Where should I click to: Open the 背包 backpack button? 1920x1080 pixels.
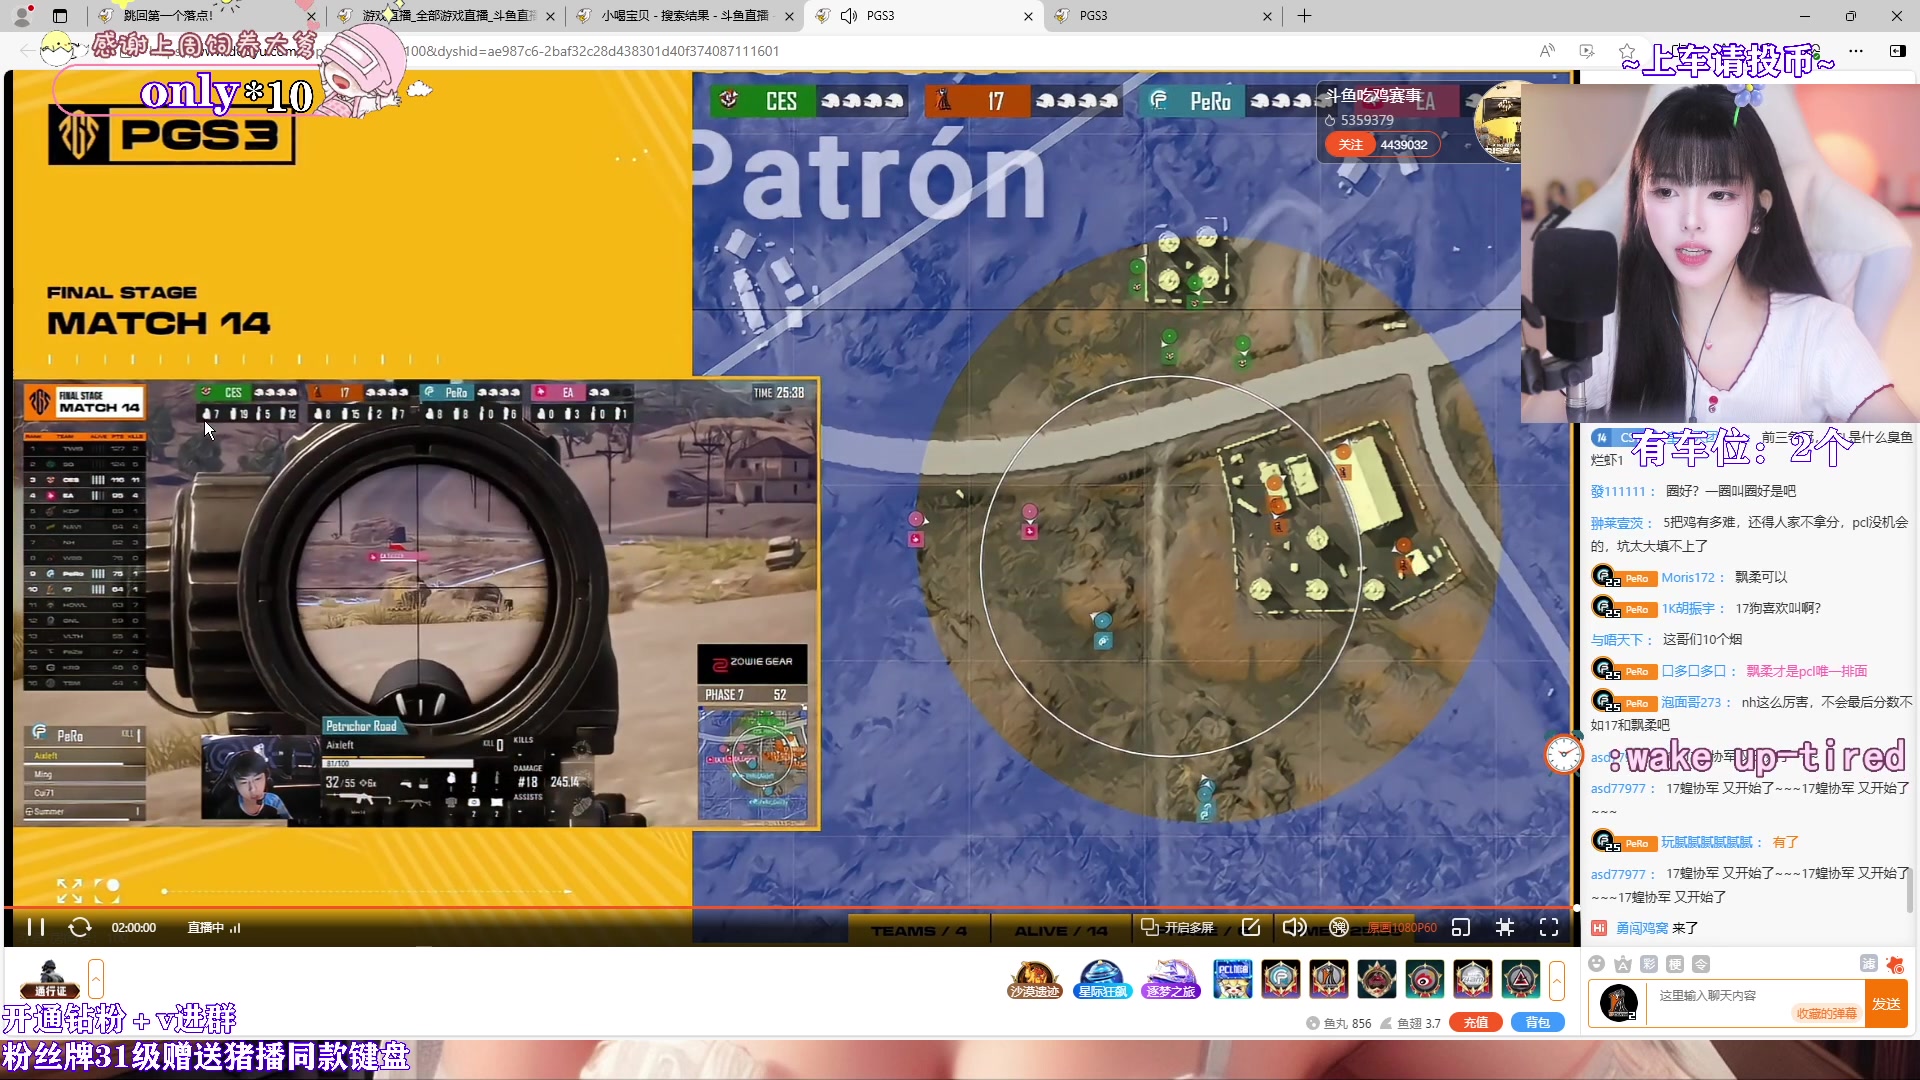tap(1537, 1022)
